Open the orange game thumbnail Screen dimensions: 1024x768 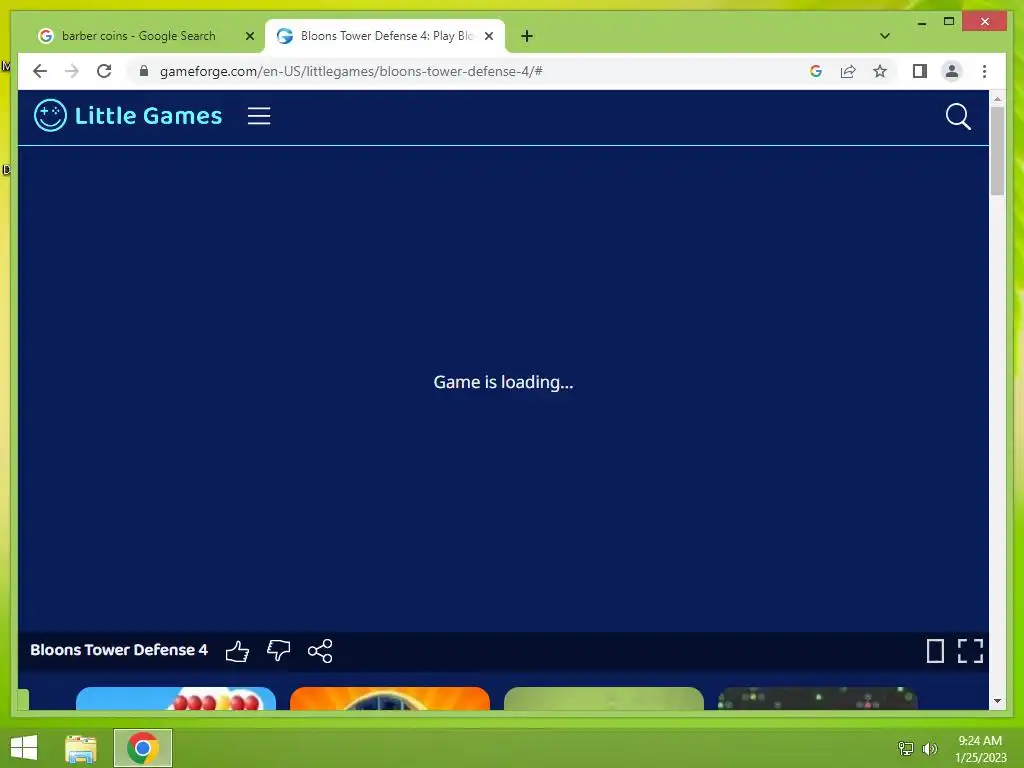point(390,698)
